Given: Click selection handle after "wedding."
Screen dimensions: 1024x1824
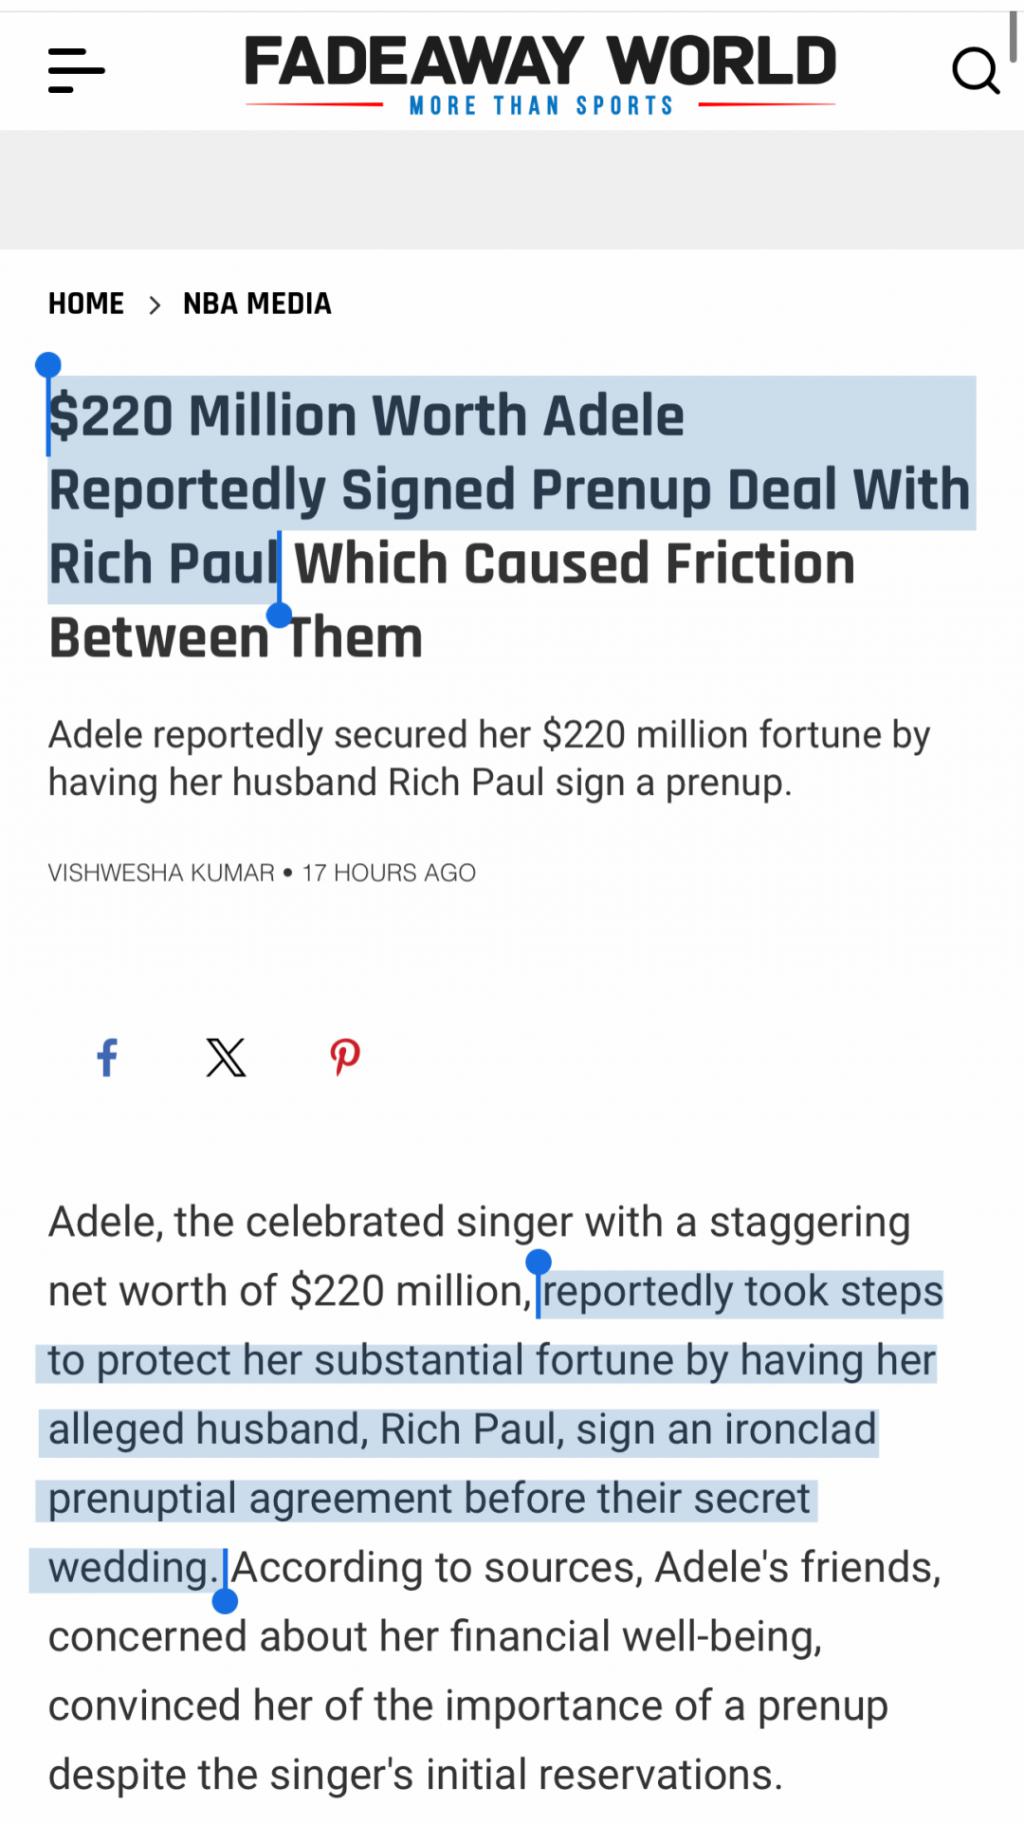Looking at the screenshot, I should 225,1601.
